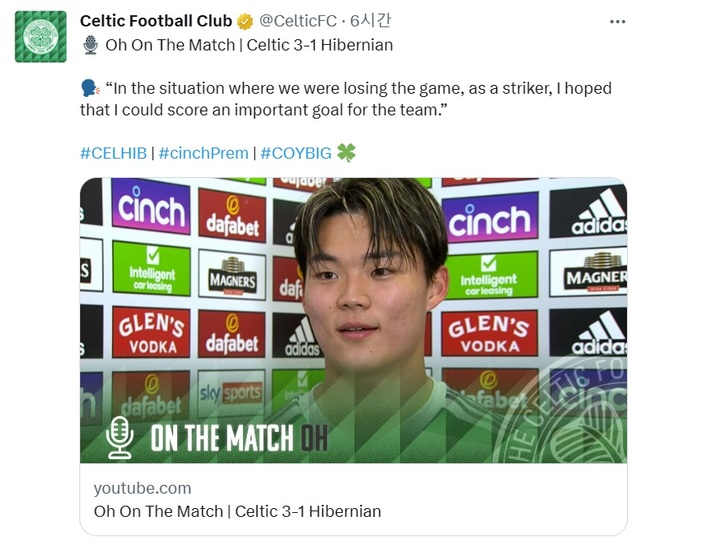Open the 6시간 timestamp link

(370, 21)
